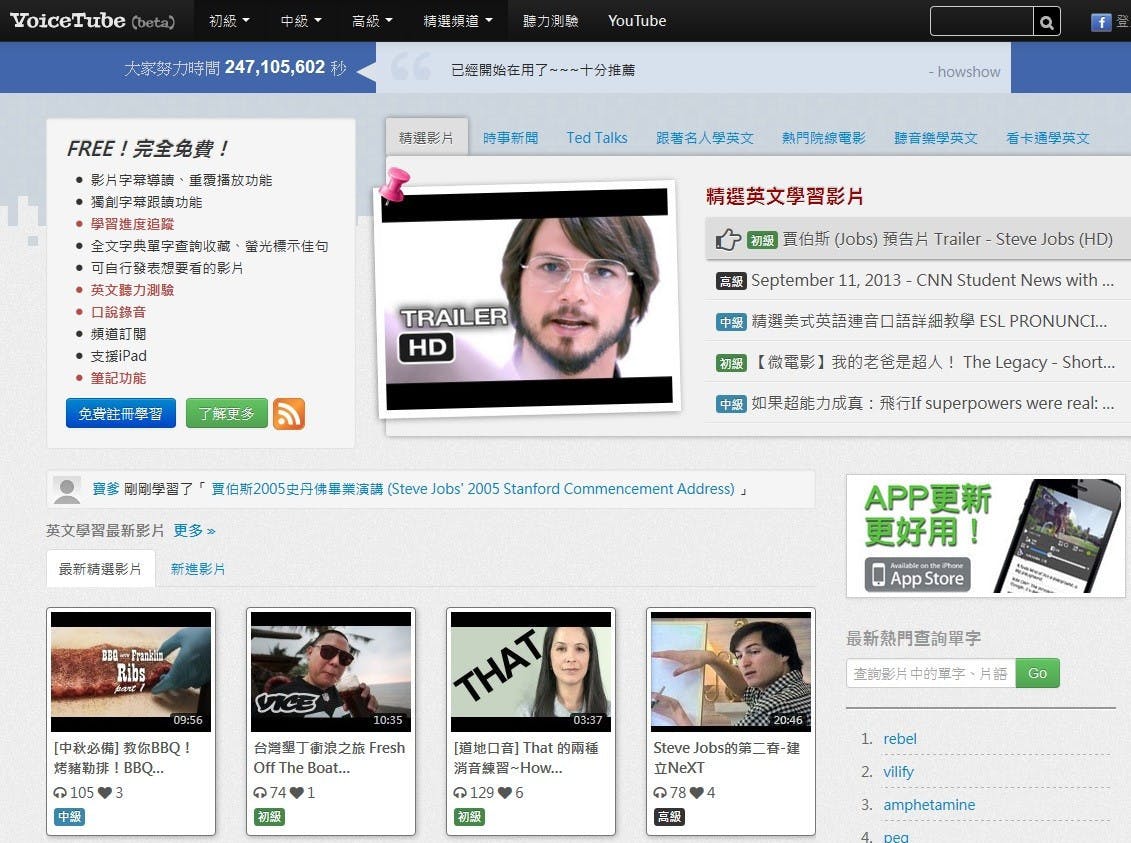
Task: Open the 如果超能力成真 superpowers entry
Action: [933, 404]
